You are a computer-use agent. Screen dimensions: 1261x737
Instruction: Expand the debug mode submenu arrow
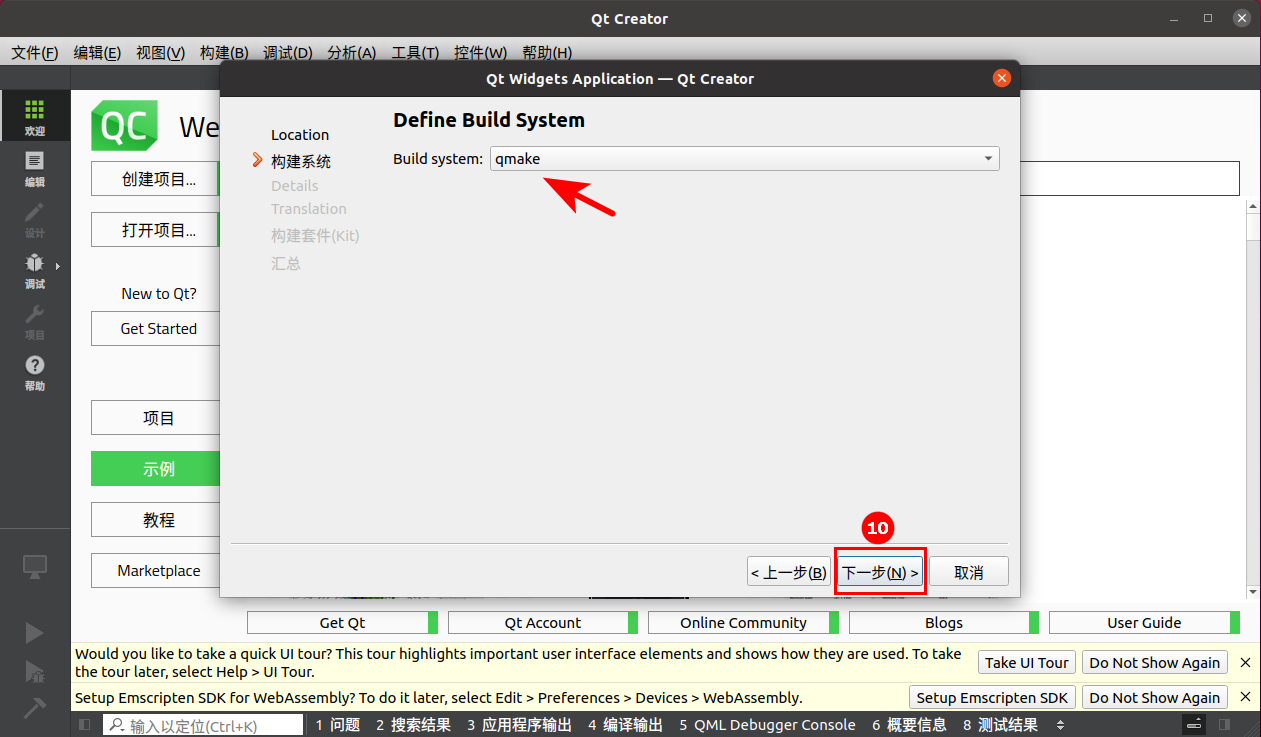(x=58, y=265)
